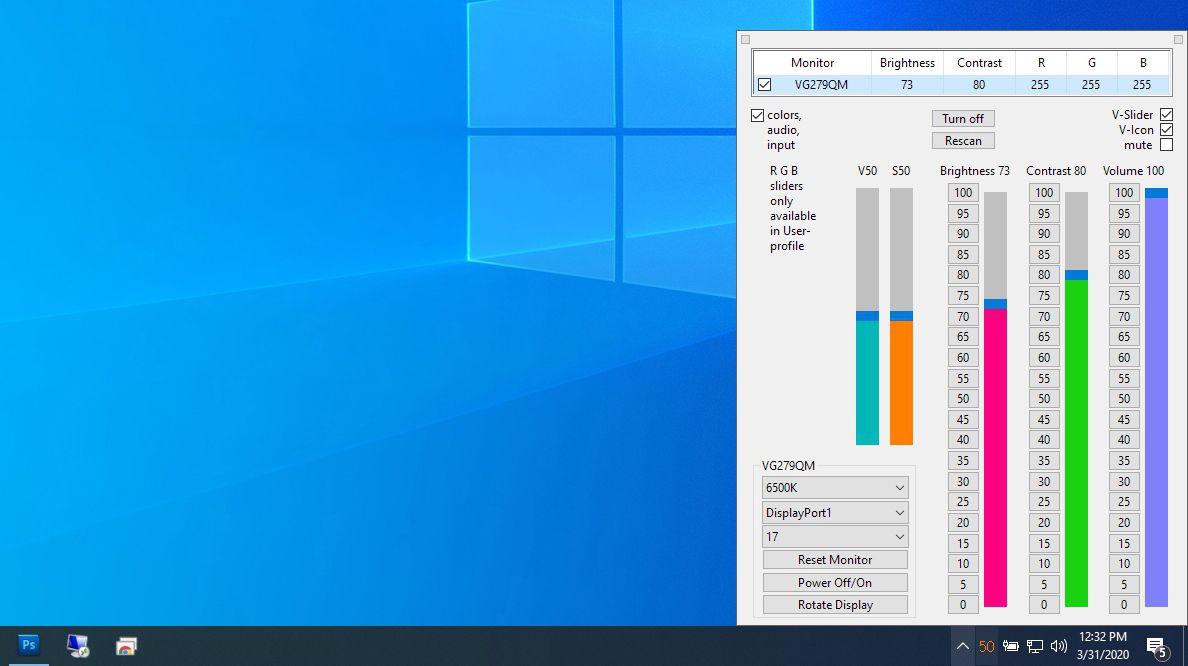Select the VG279QM name in monitor list
The height and width of the screenshot is (666, 1188).
[x=821, y=85]
